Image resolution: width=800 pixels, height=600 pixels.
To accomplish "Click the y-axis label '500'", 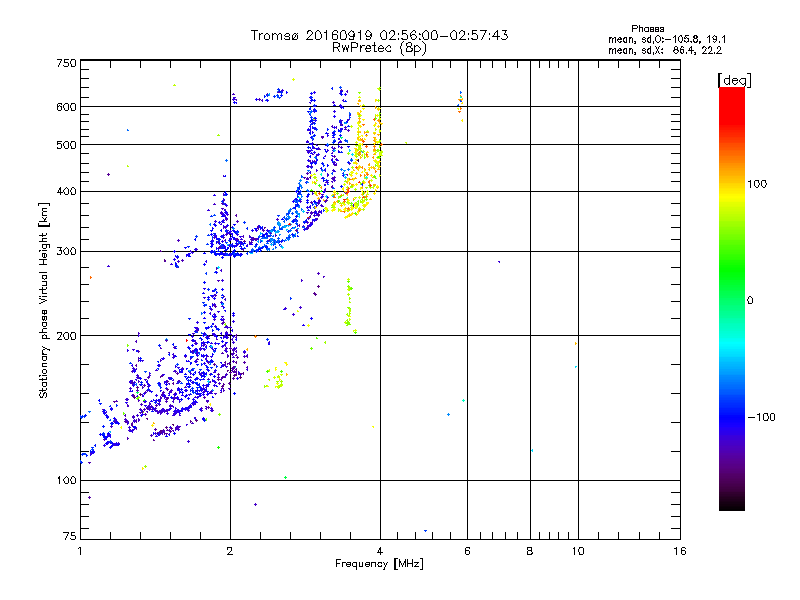I will [x=66, y=145].
